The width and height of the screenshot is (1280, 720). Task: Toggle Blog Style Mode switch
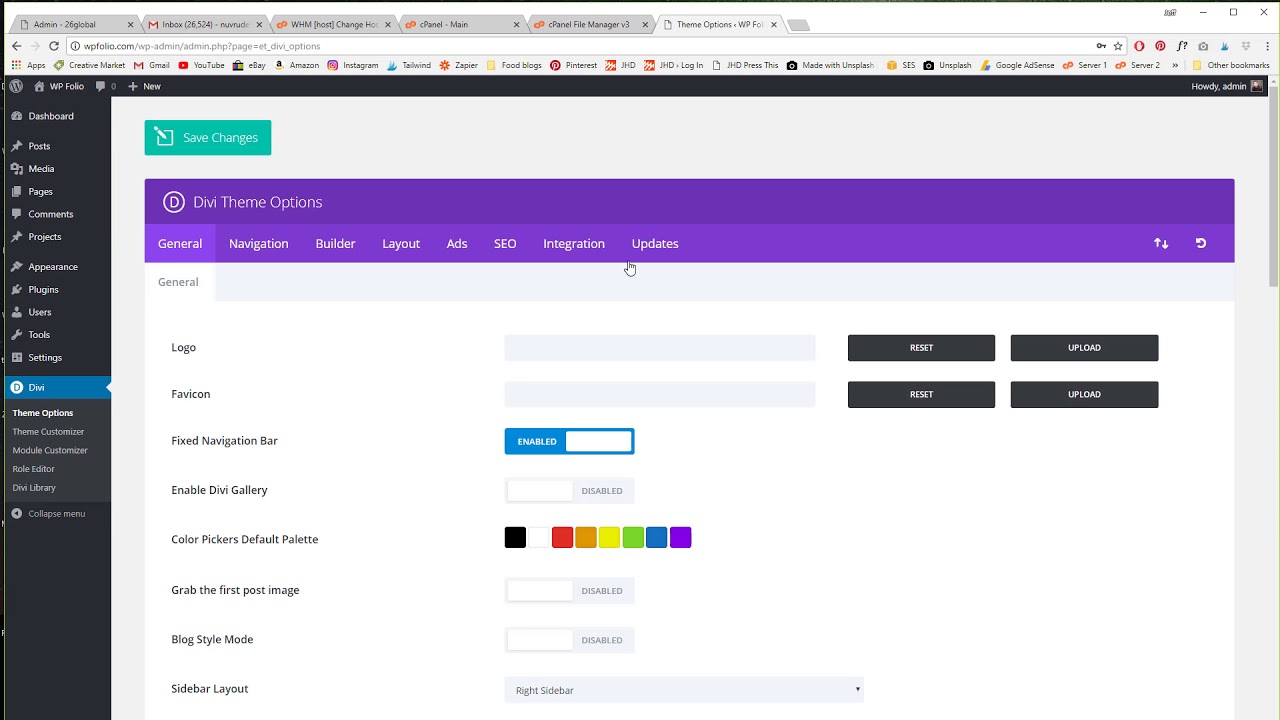click(569, 640)
